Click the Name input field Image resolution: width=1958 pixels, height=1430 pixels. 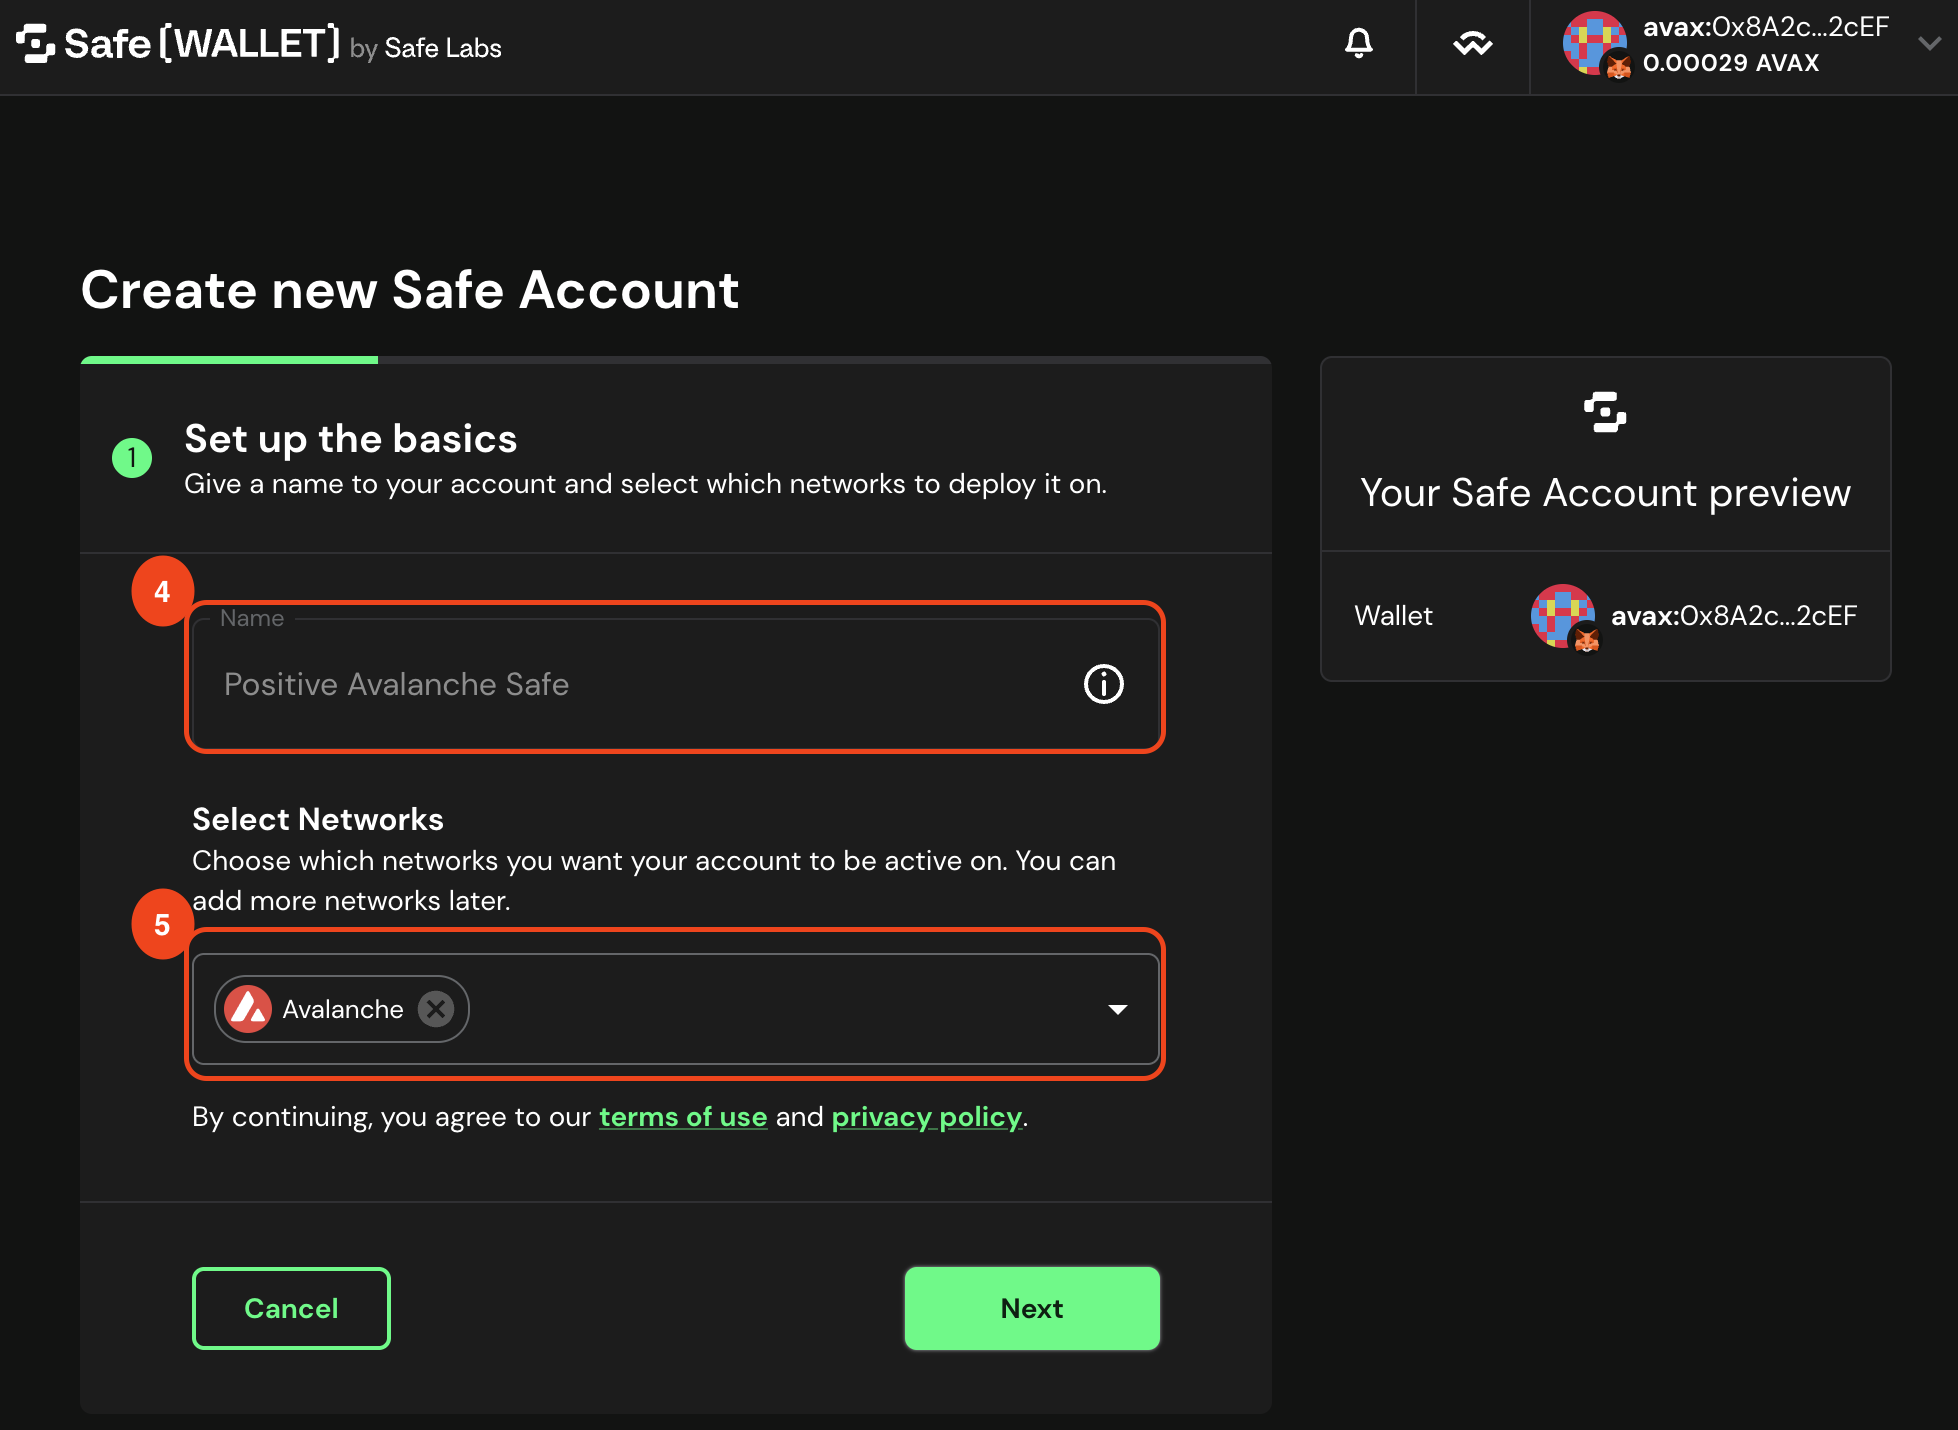coord(676,683)
